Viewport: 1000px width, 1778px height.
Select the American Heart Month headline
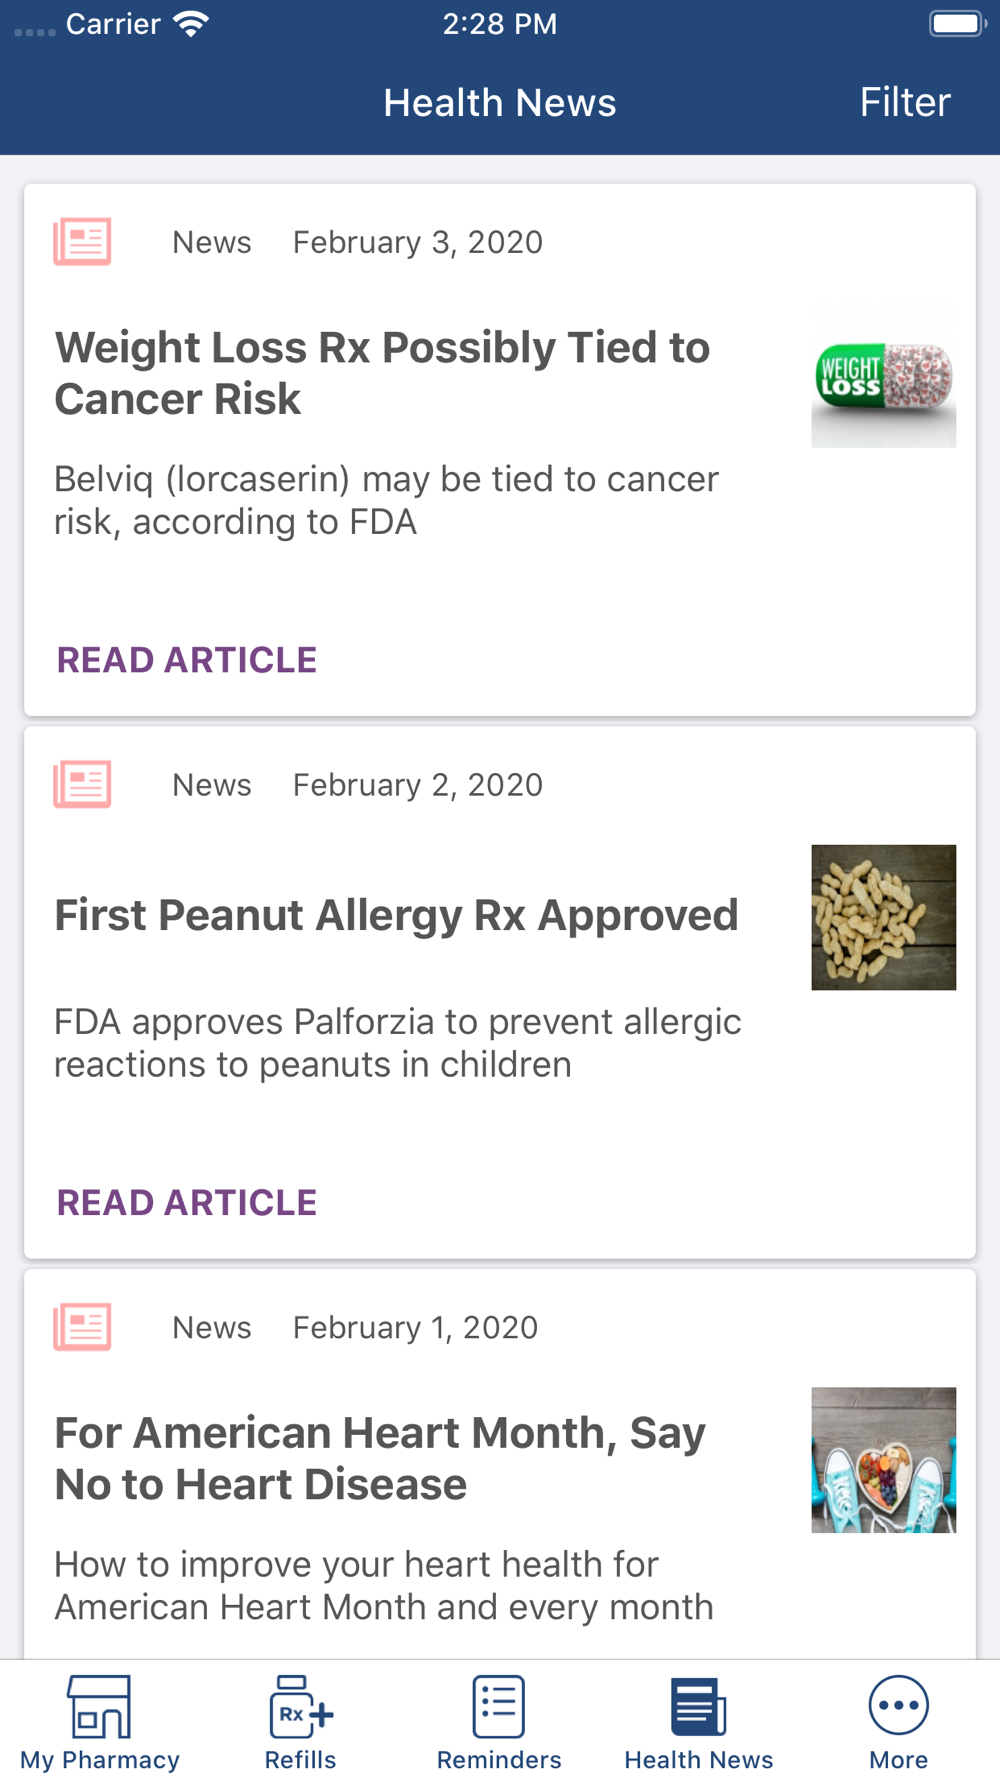[x=380, y=1458]
